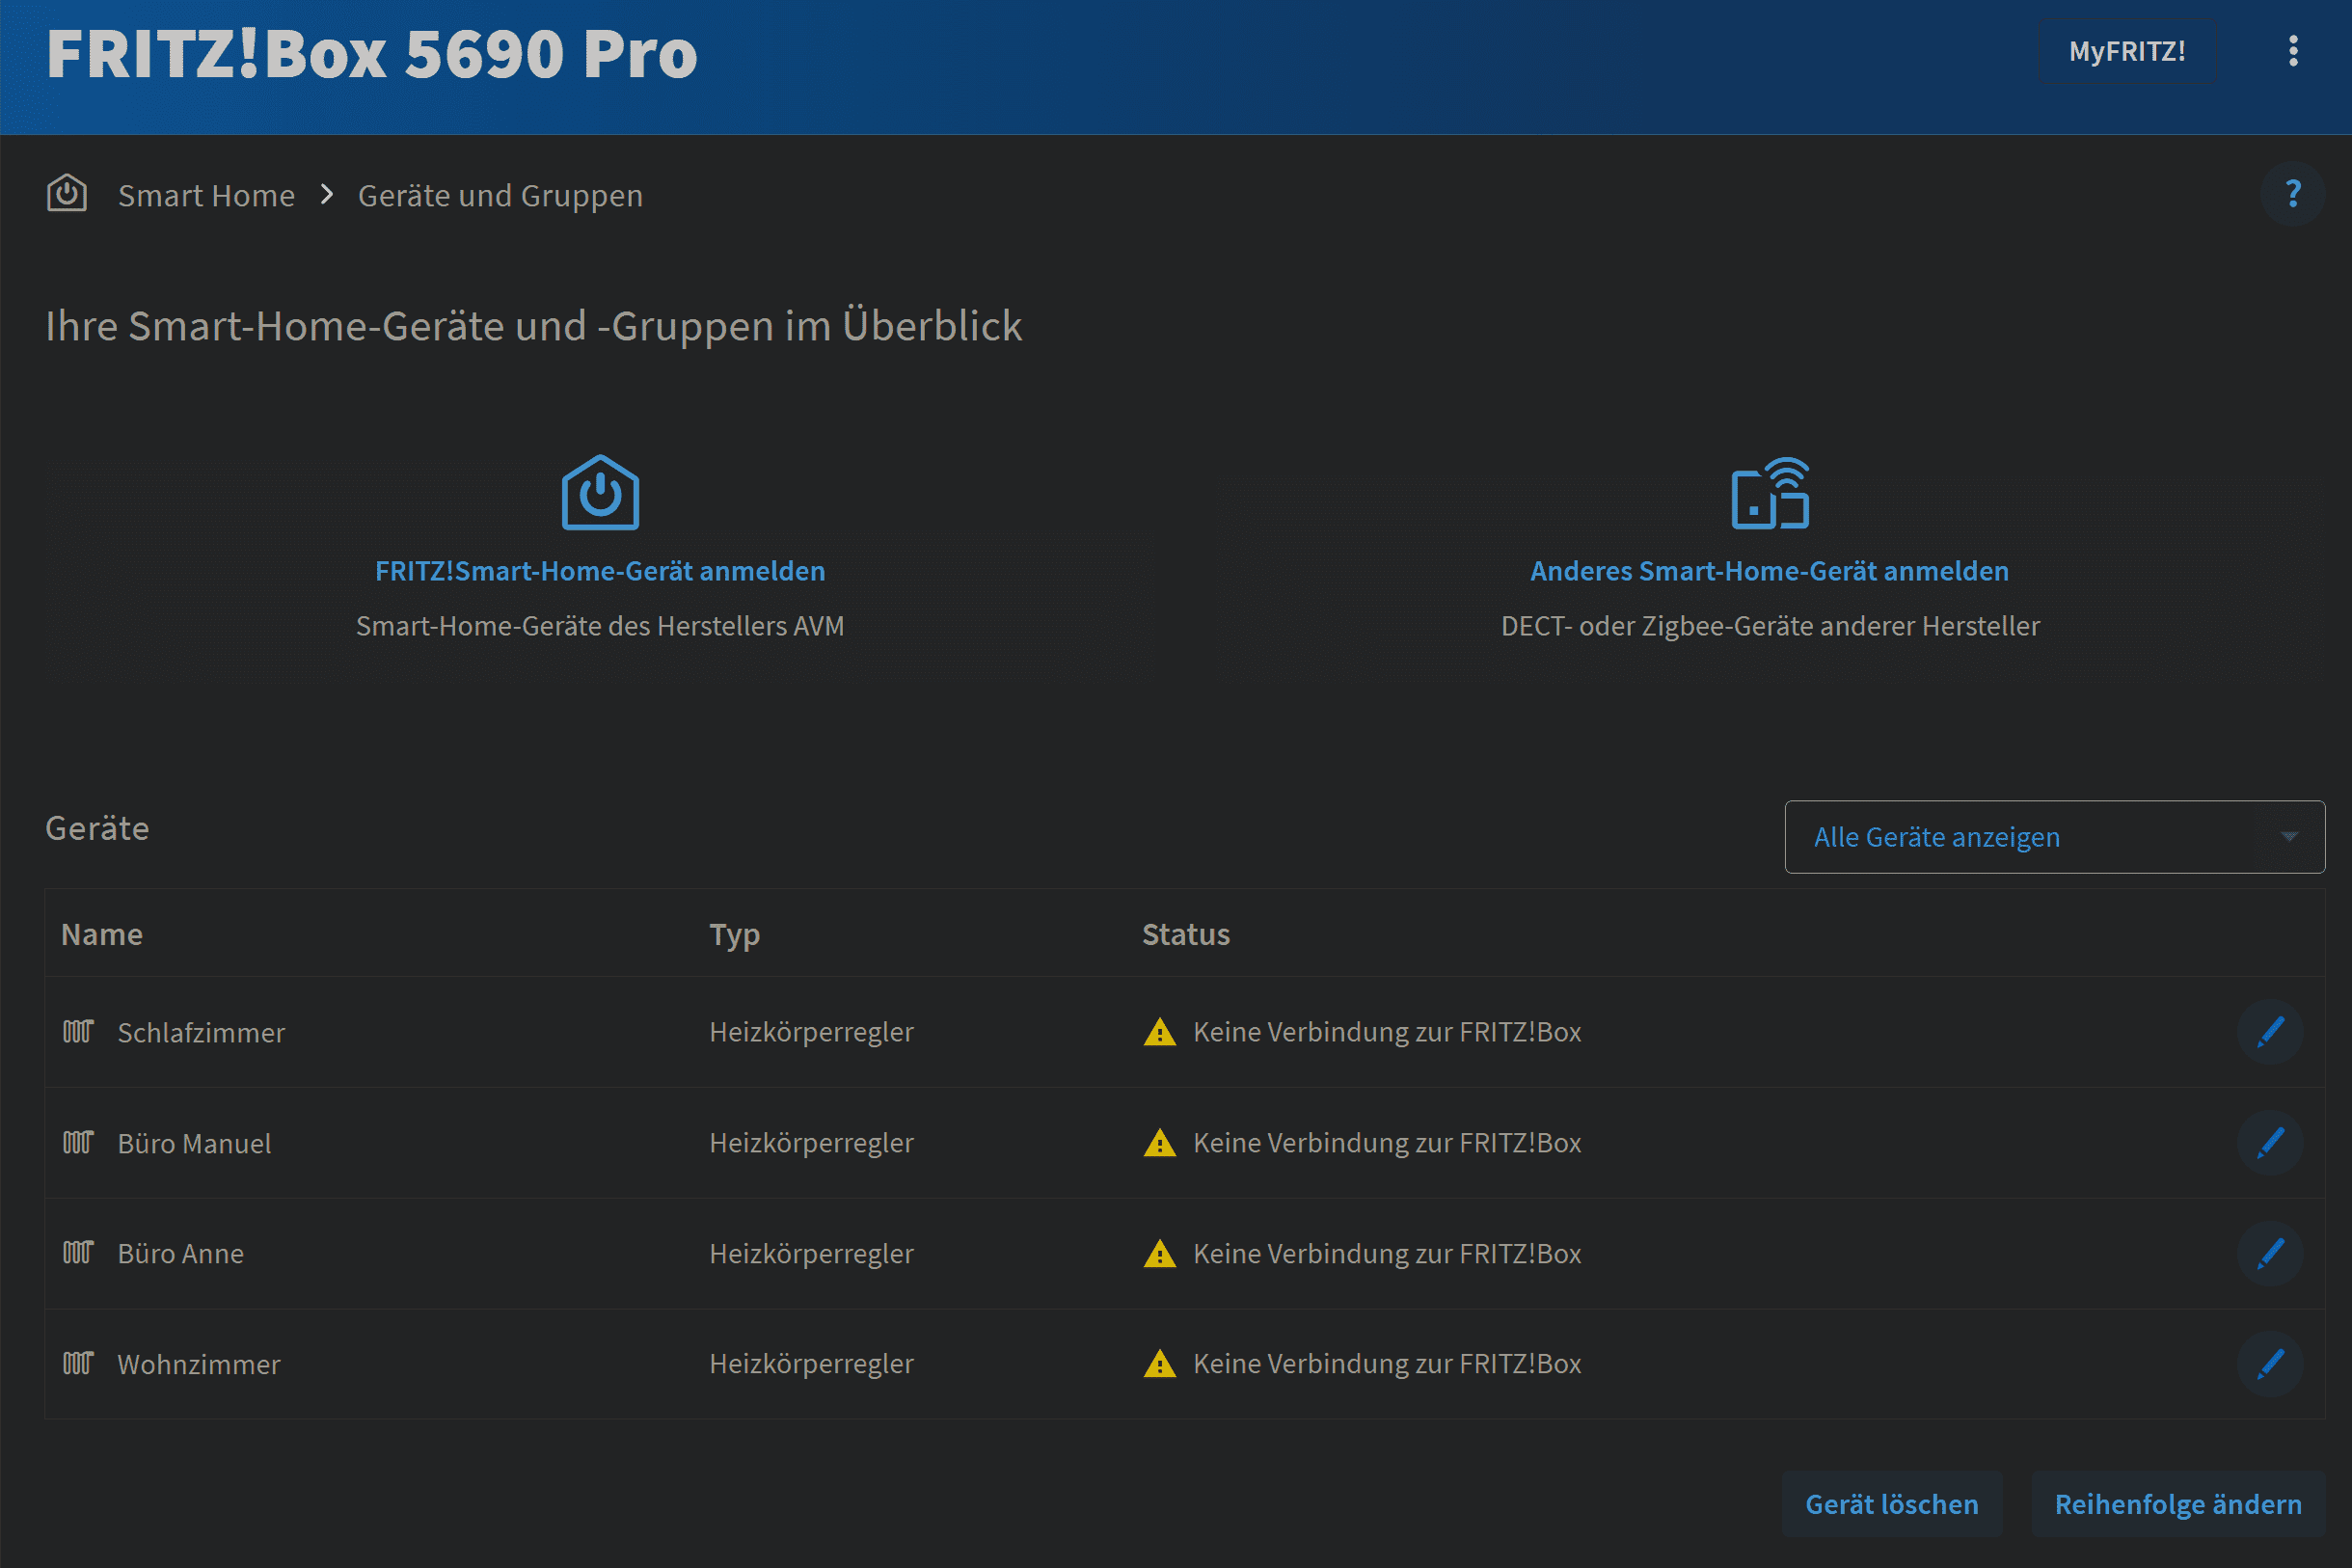
Task: Click warning triangle in Wohnzimmer row
Action: click(x=1160, y=1364)
